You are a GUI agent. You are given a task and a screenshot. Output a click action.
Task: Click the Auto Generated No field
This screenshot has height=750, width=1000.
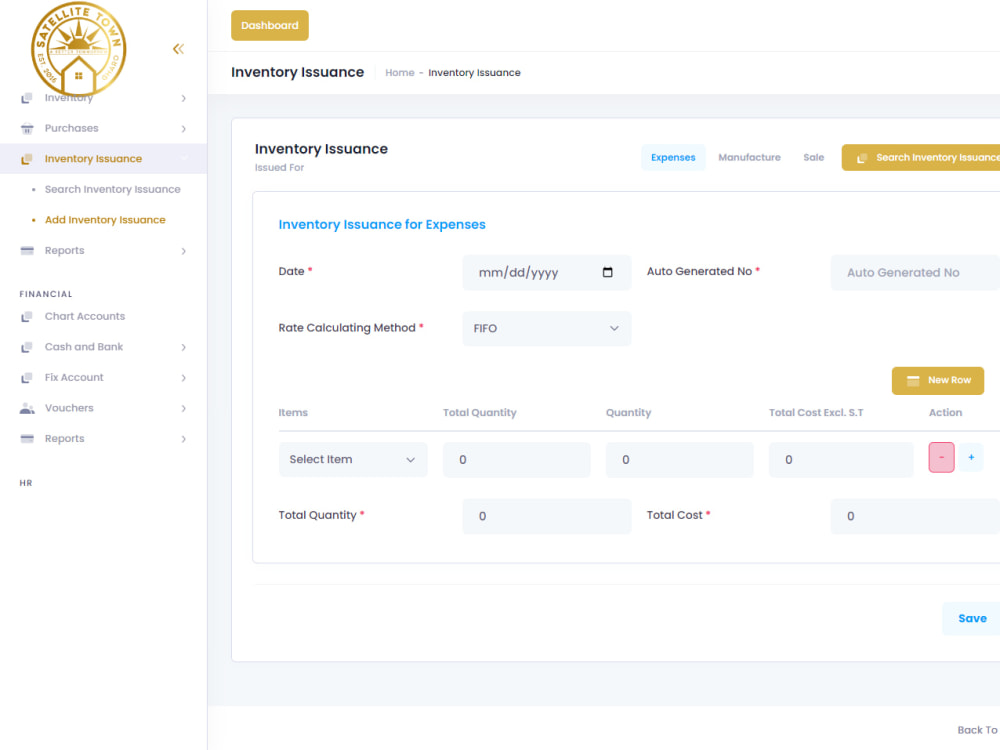coord(915,272)
